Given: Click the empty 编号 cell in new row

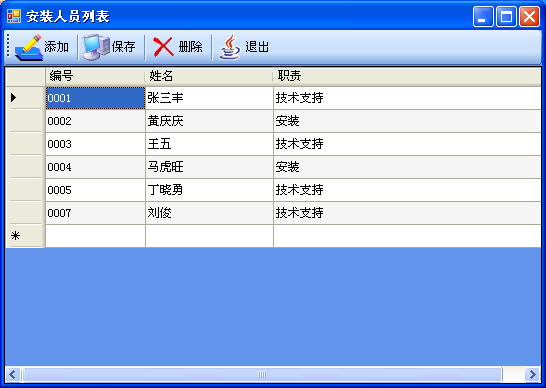Looking at the screenshot, I should (x=95, y=236).
